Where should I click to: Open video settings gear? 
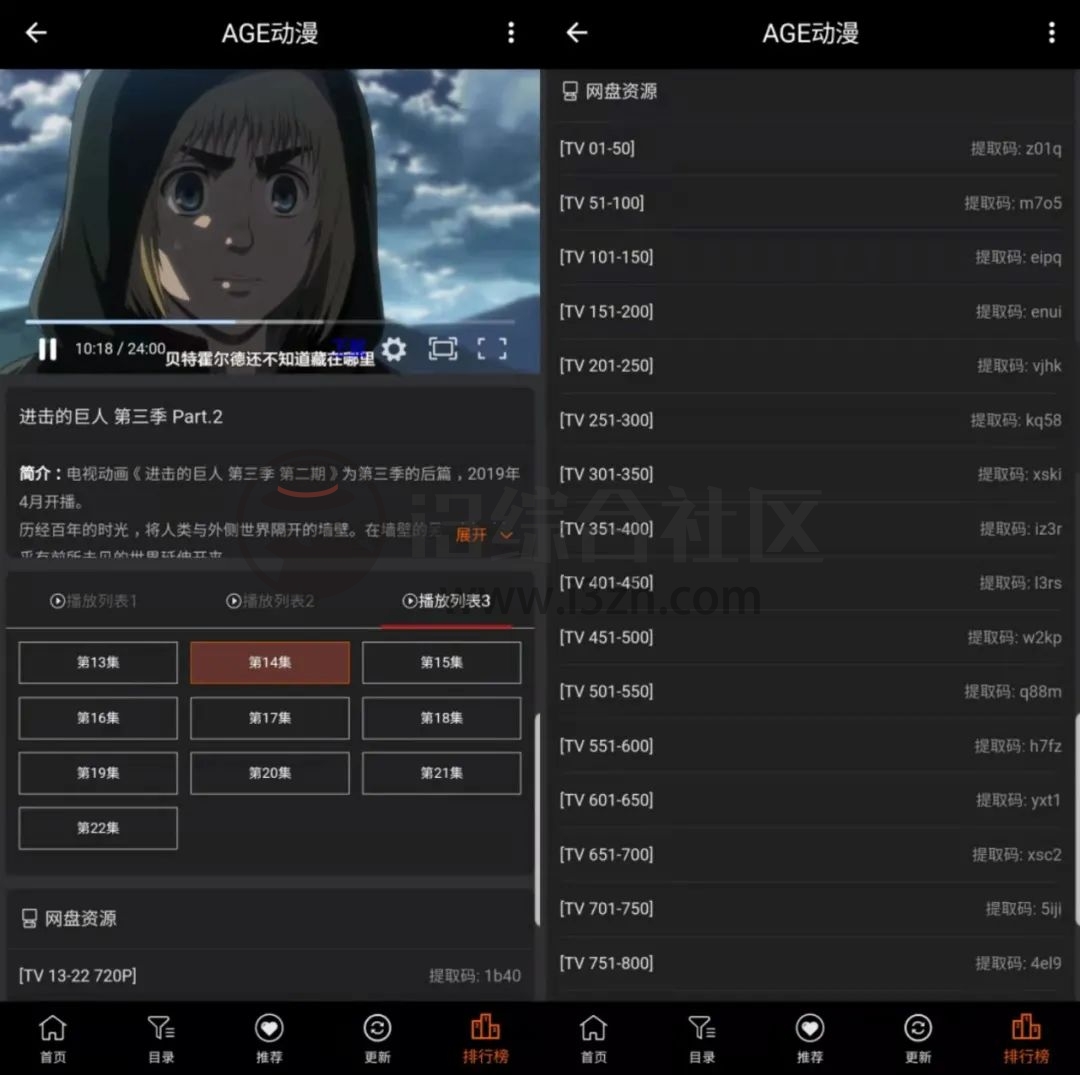[394, 349]
